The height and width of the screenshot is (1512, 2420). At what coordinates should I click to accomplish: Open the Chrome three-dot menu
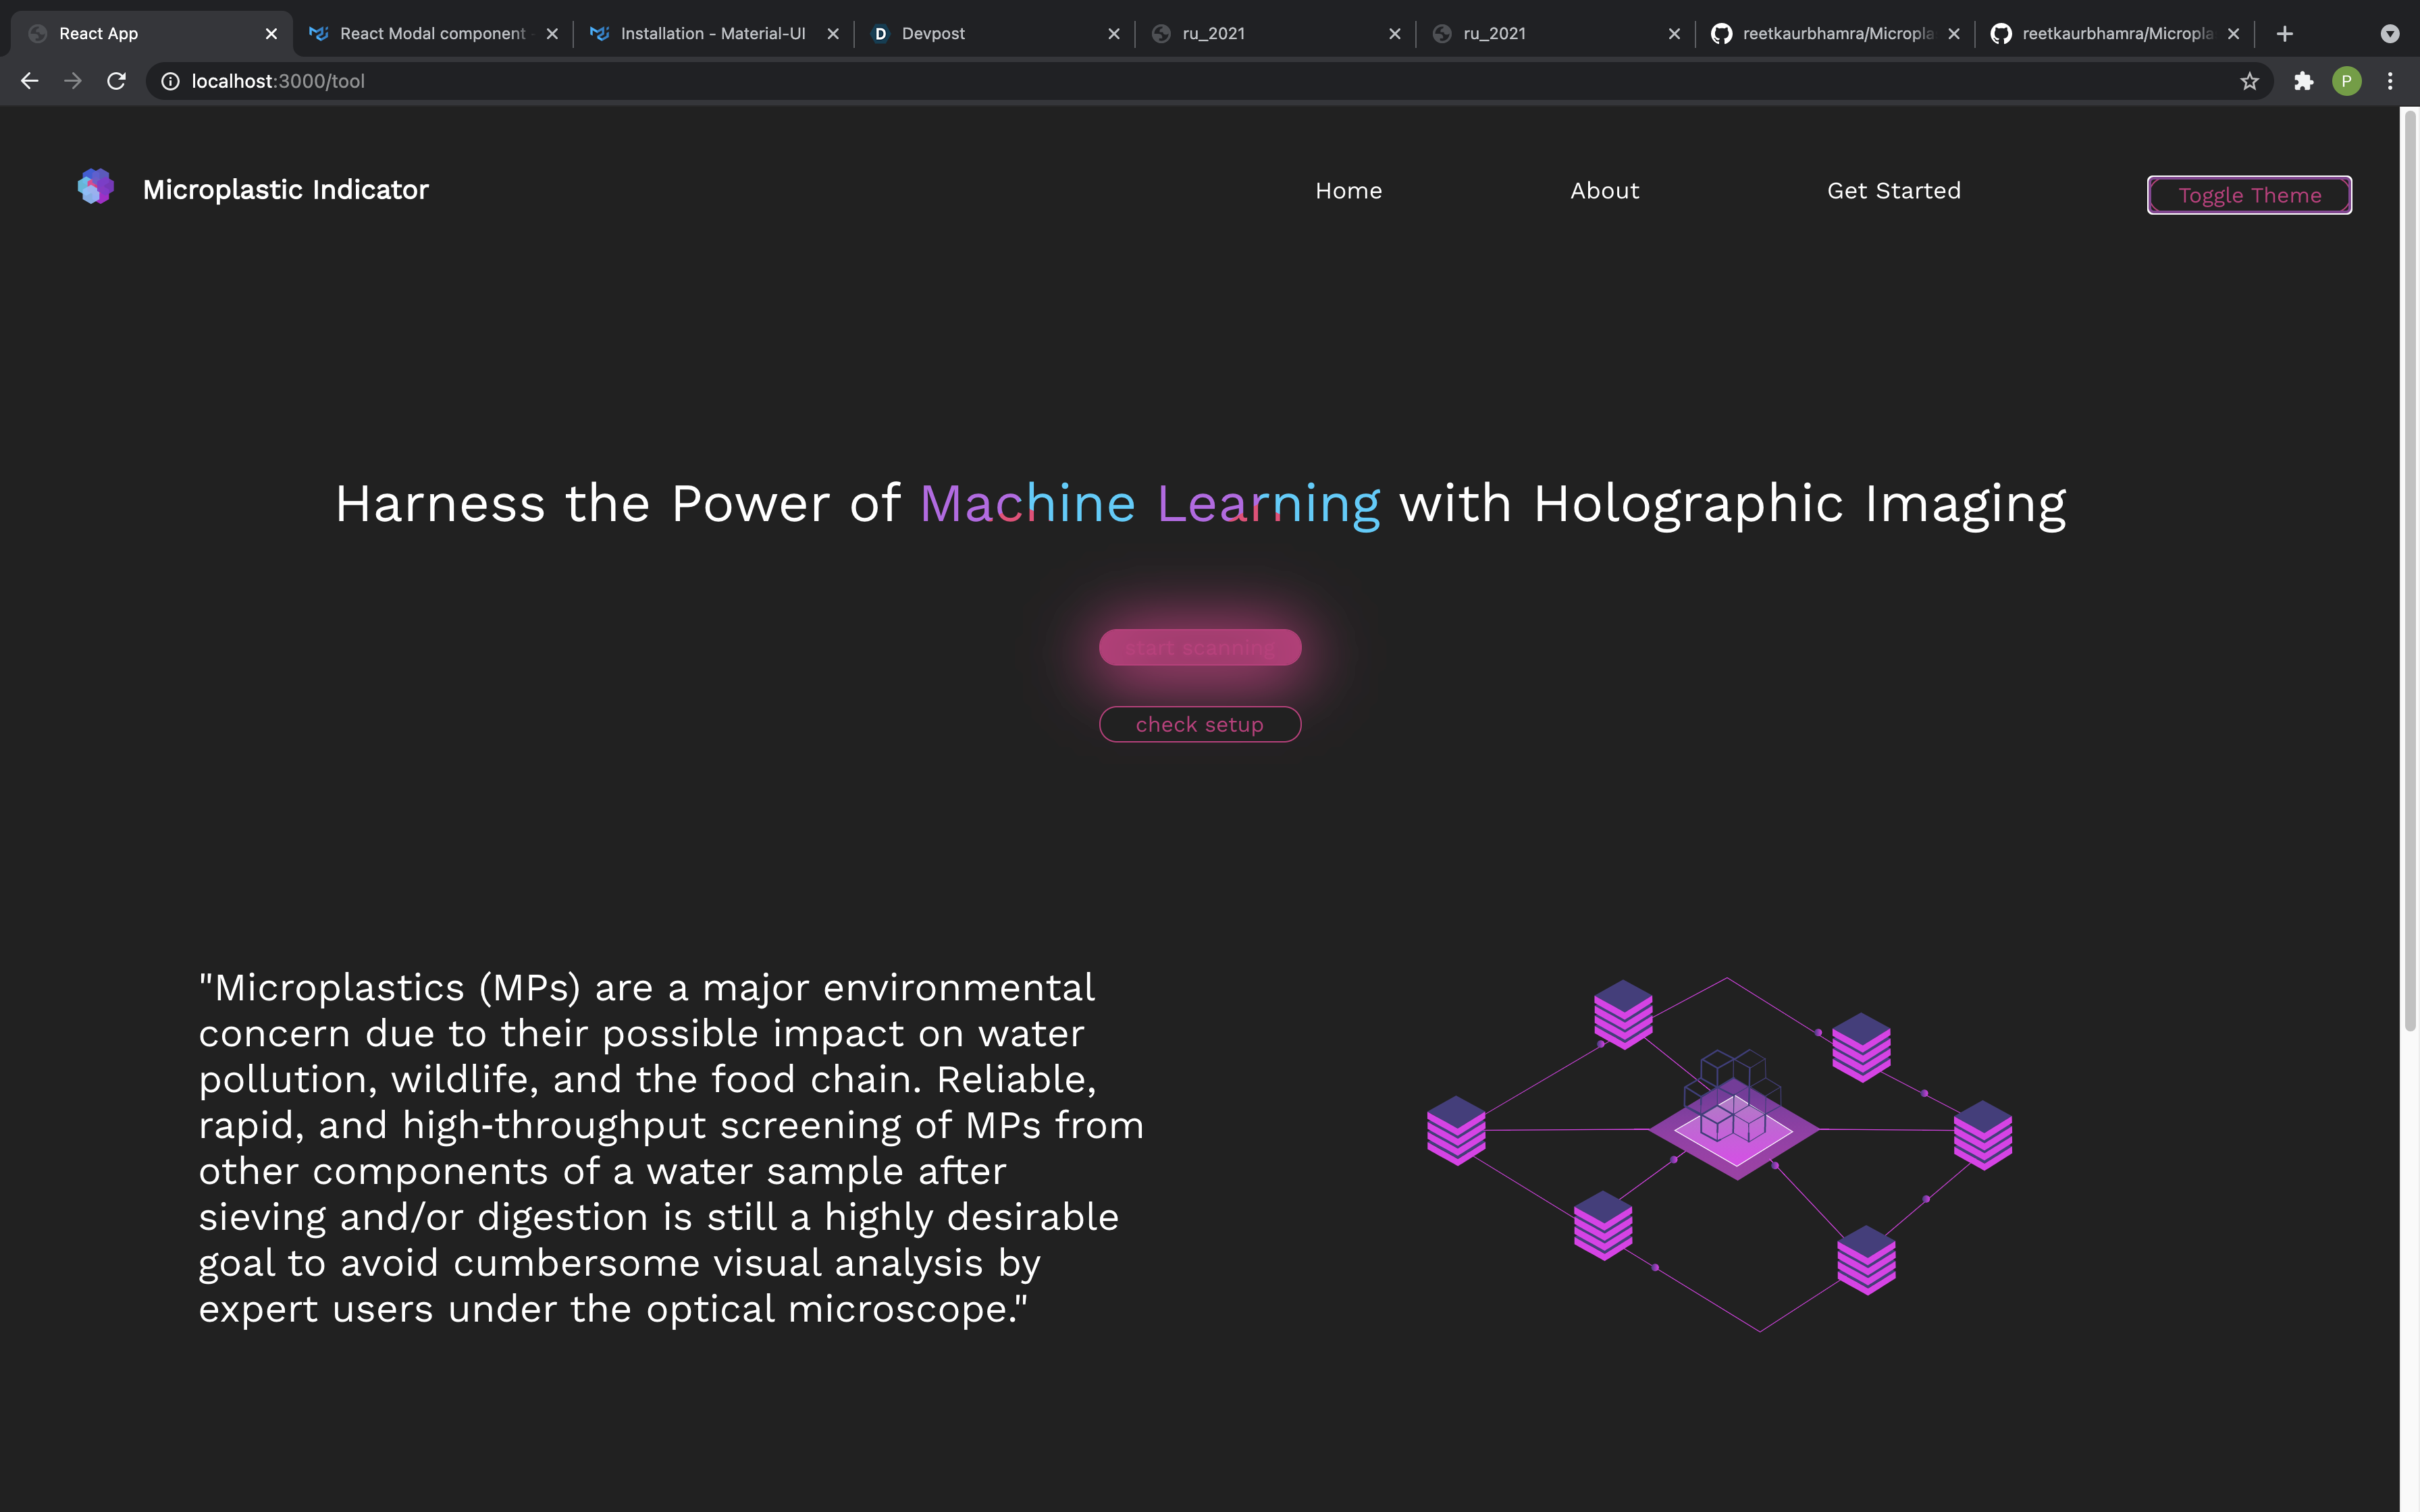pos(2390,81)
